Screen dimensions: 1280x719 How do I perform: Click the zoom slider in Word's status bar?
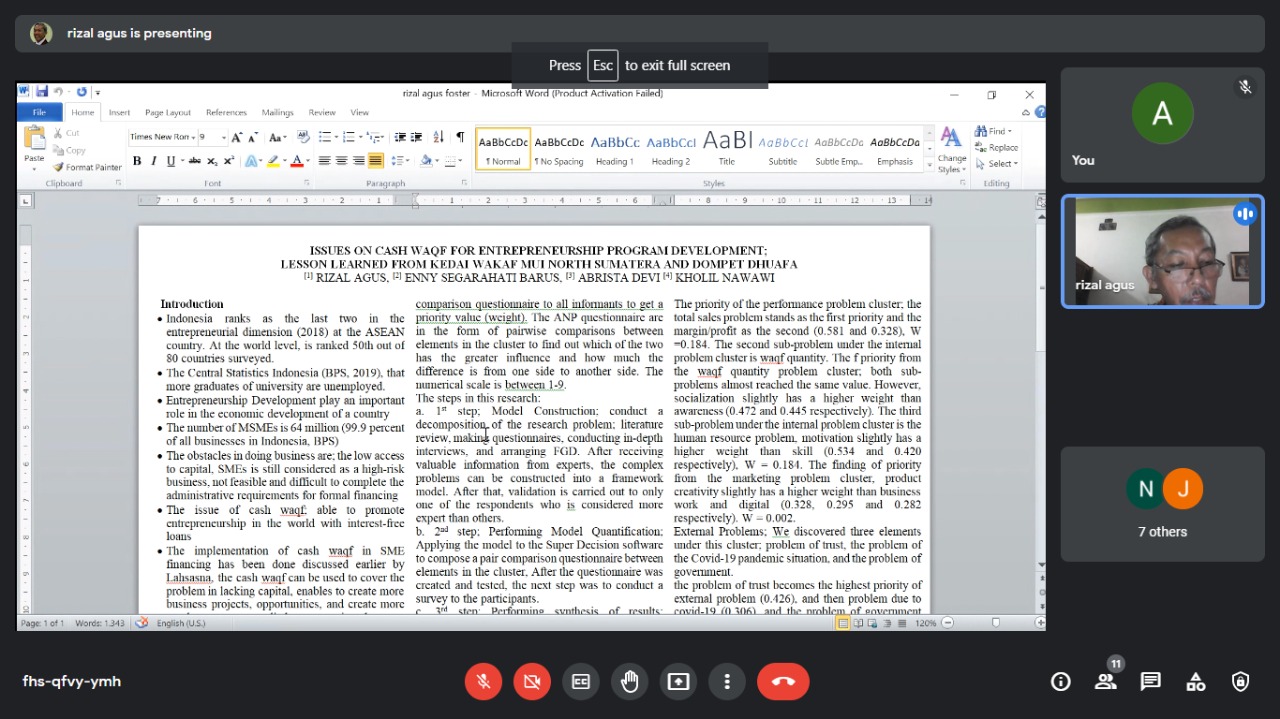coord(995,623)
